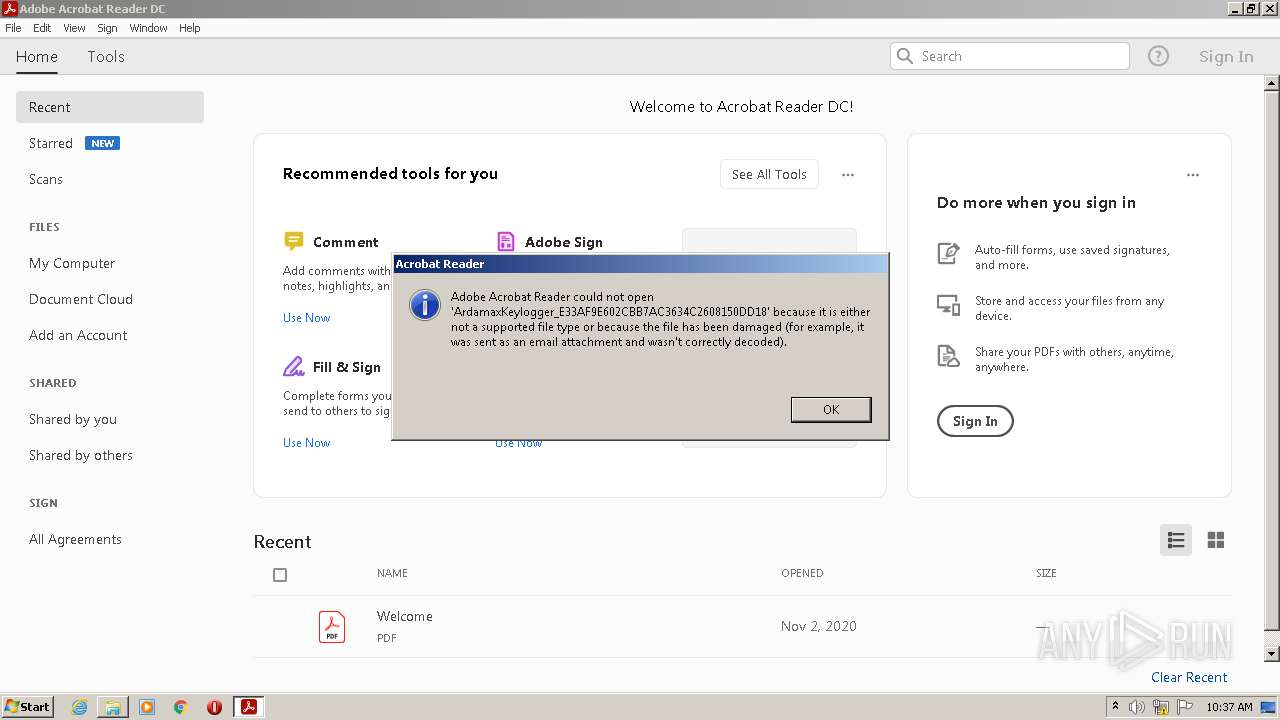The image size is (1280, 720).
Task: Click the store and access files icon
Action: [x=948, y=304]
